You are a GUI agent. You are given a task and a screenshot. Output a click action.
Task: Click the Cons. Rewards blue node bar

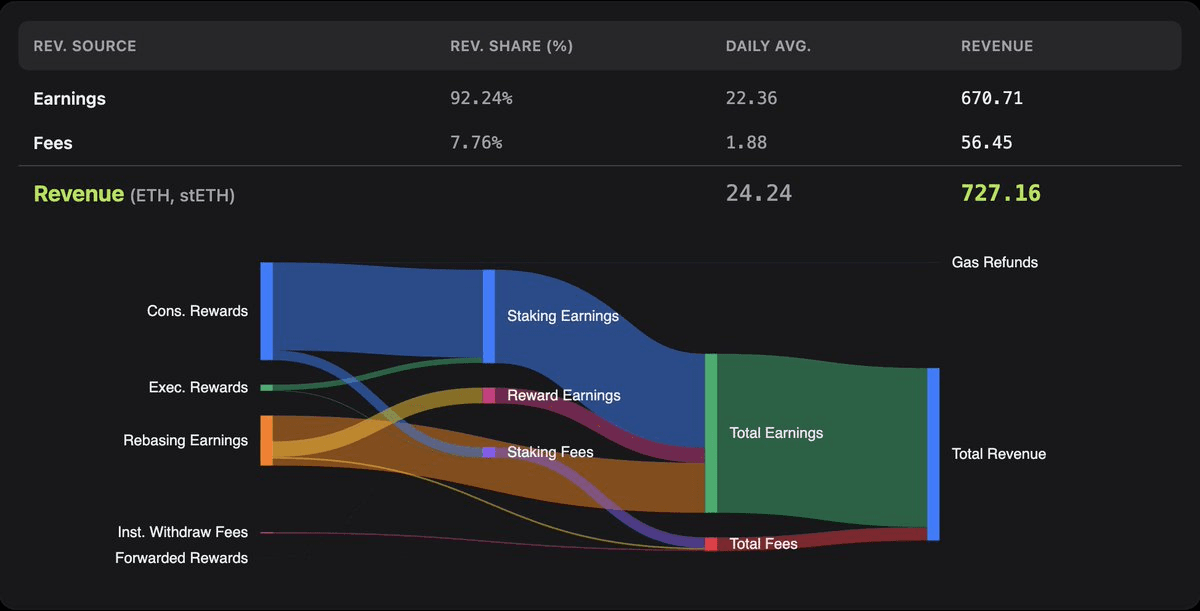point(267,310)
